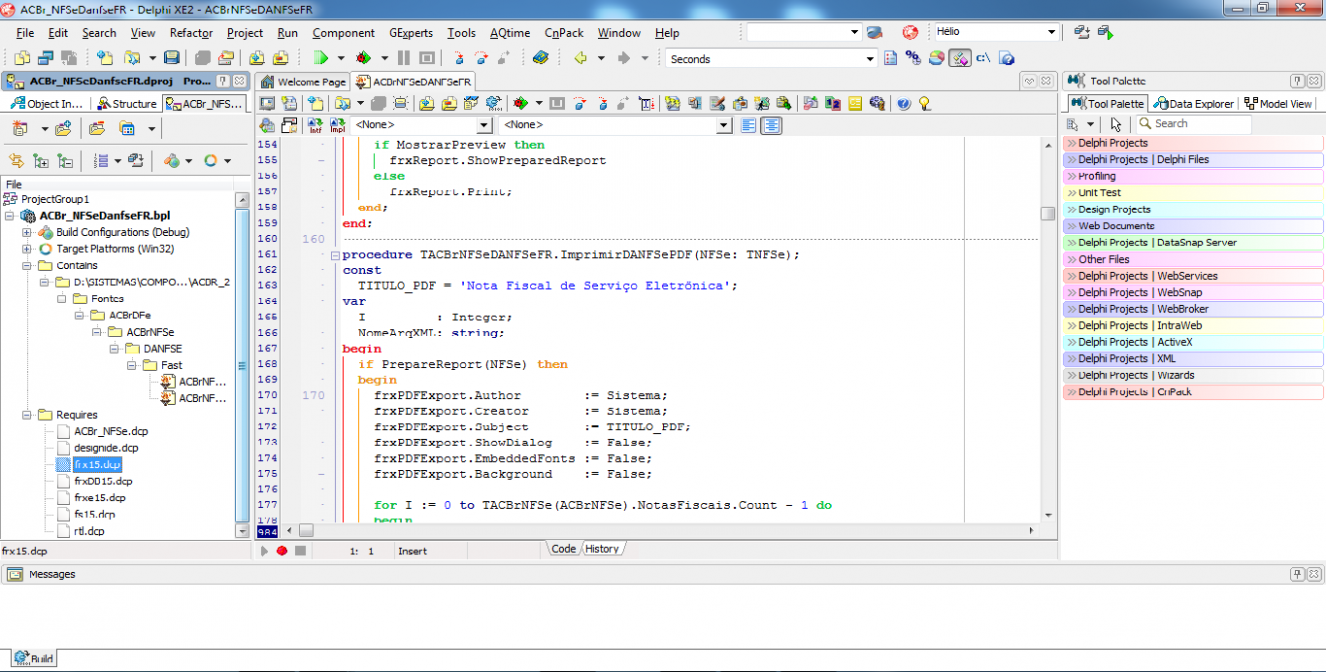Open the 'Hélio' desktop layout dropdown

coord(1051,32)
